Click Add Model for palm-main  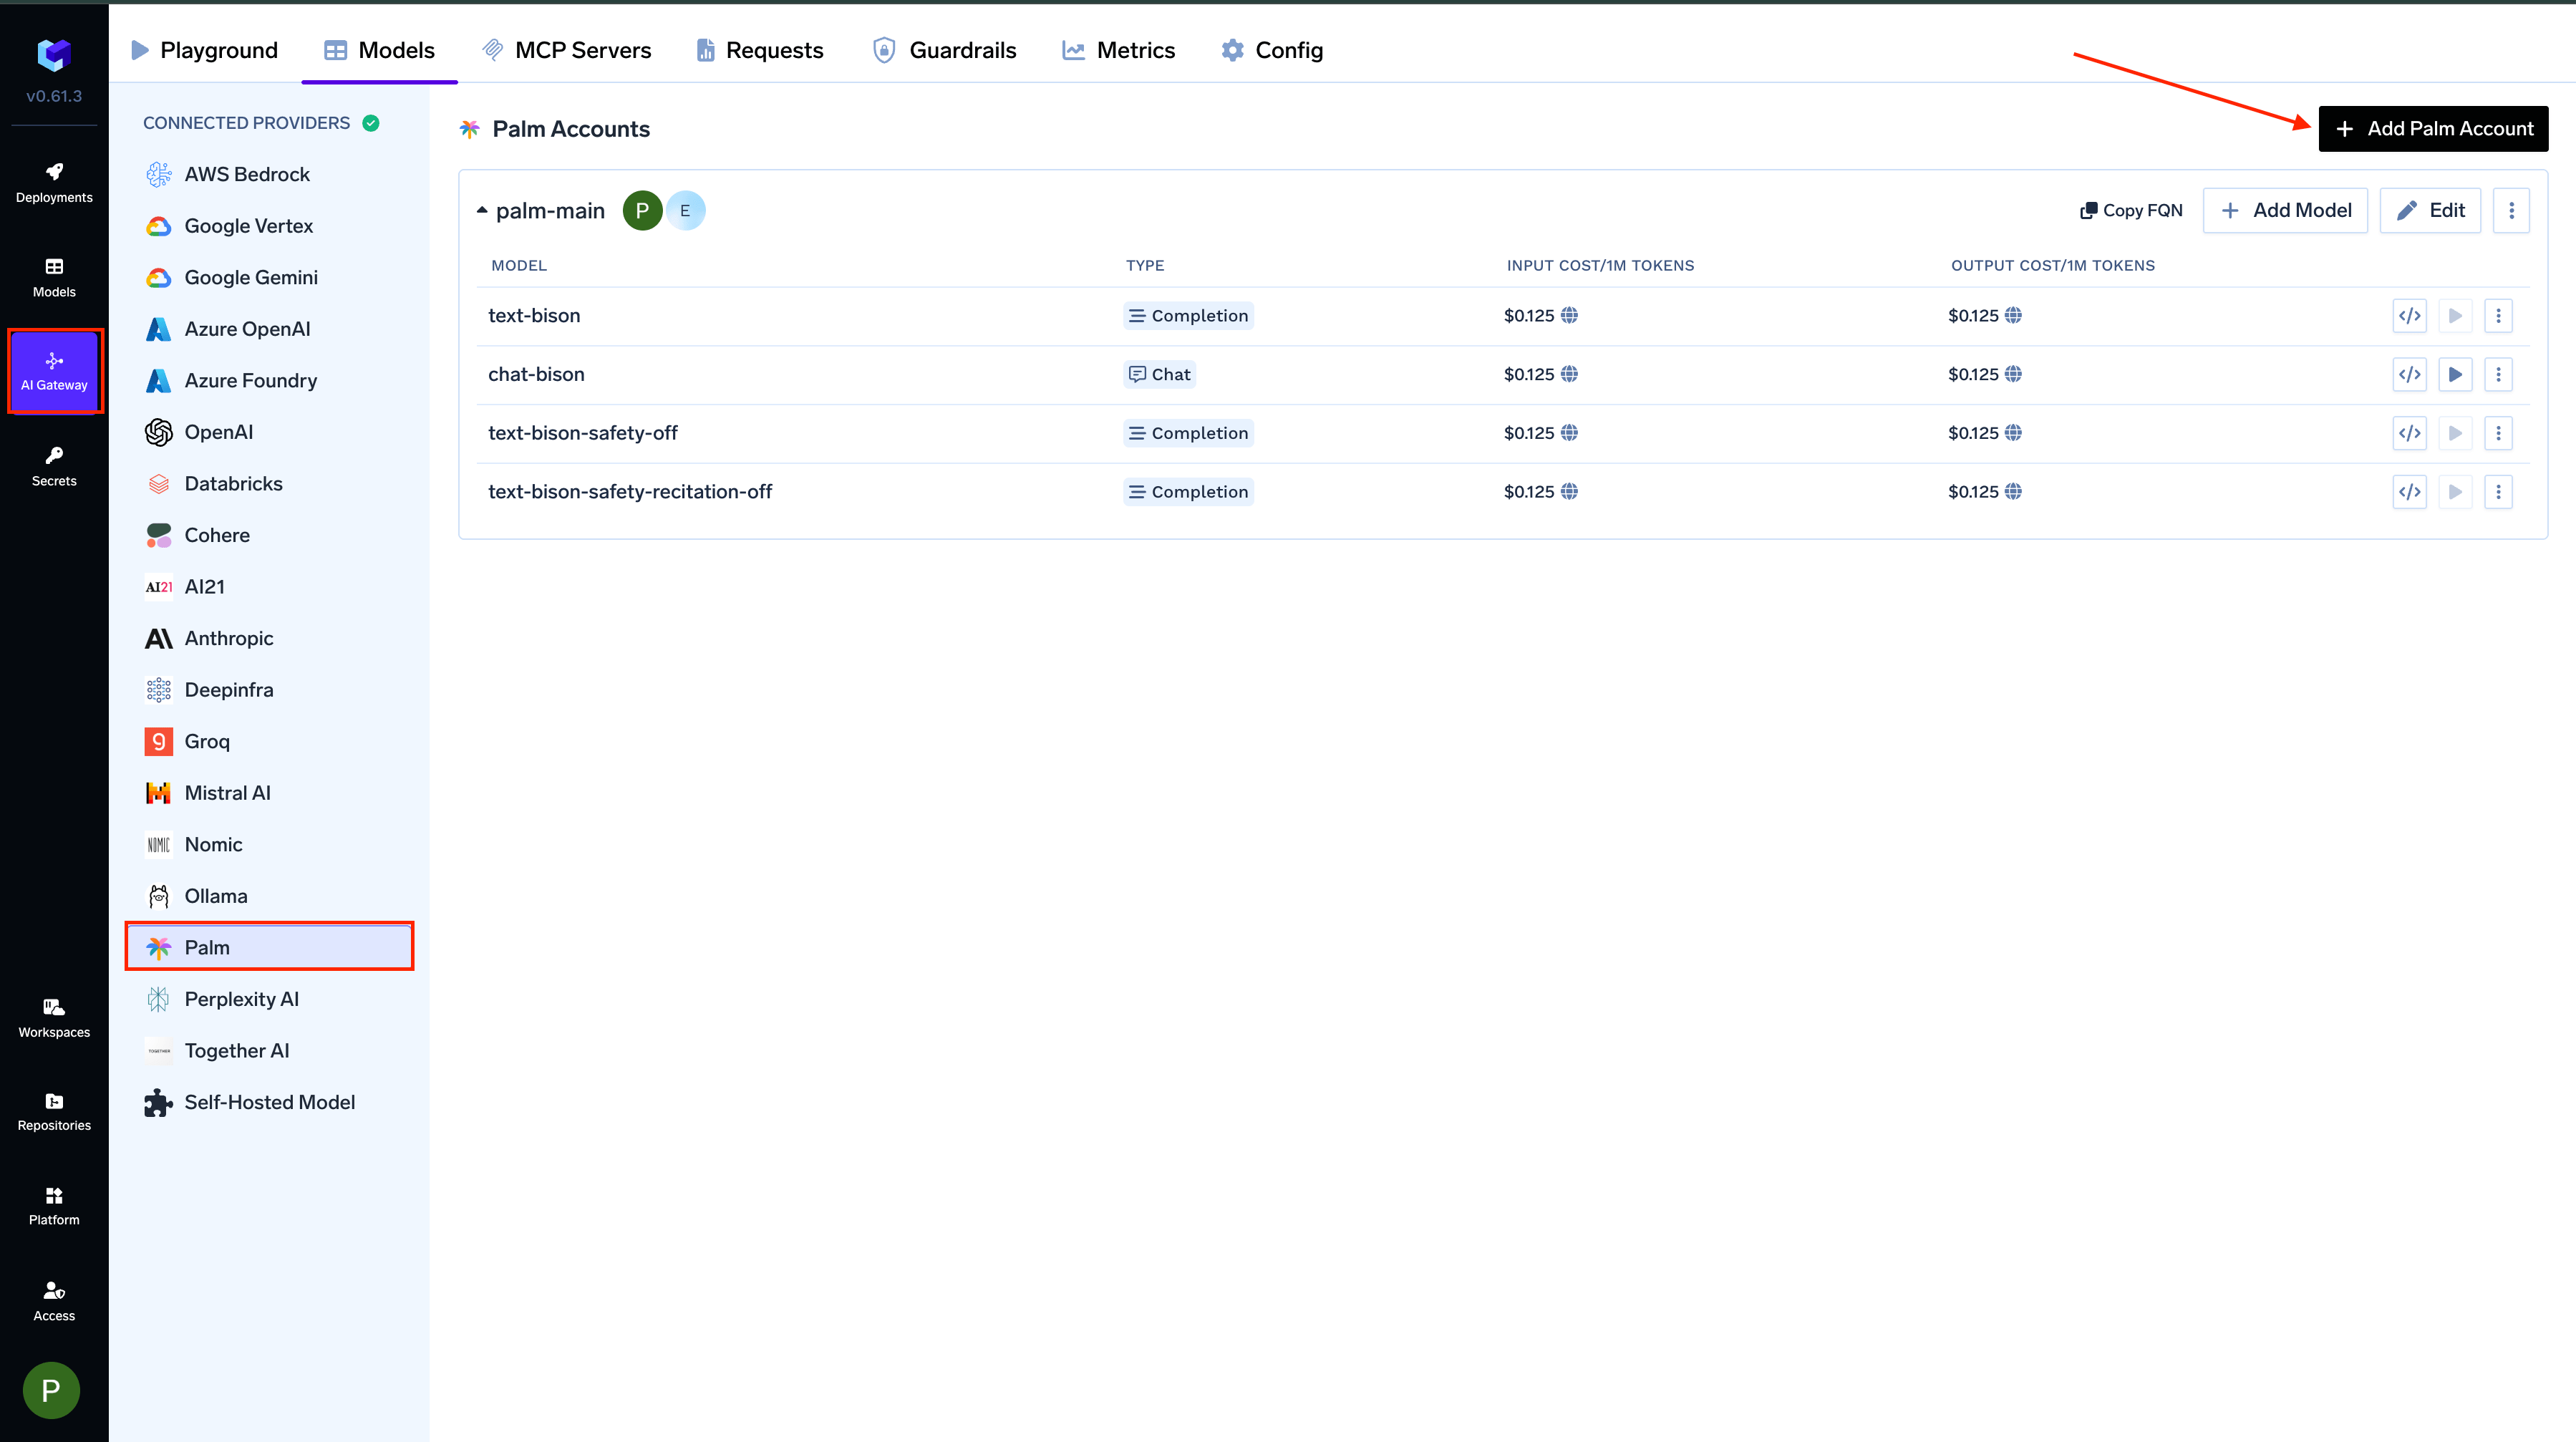2285,210
